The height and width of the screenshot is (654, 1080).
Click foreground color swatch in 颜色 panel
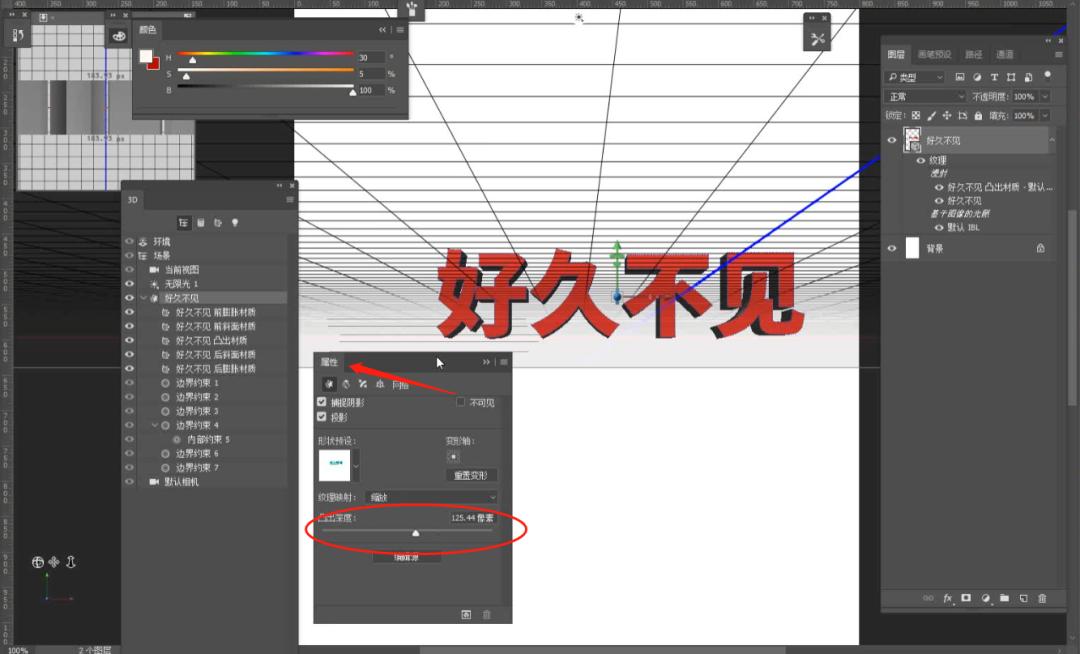tap(145, 56)
